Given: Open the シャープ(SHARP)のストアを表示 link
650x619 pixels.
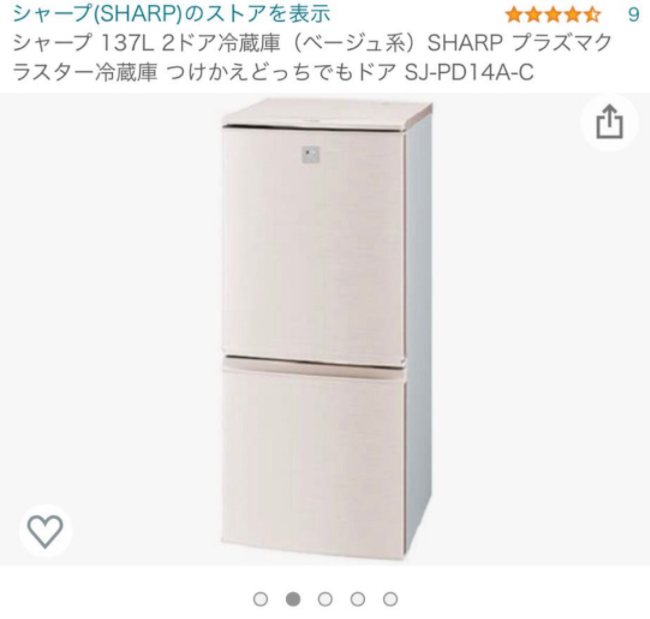Looking at the screenshot, I should tap(172, 14).
